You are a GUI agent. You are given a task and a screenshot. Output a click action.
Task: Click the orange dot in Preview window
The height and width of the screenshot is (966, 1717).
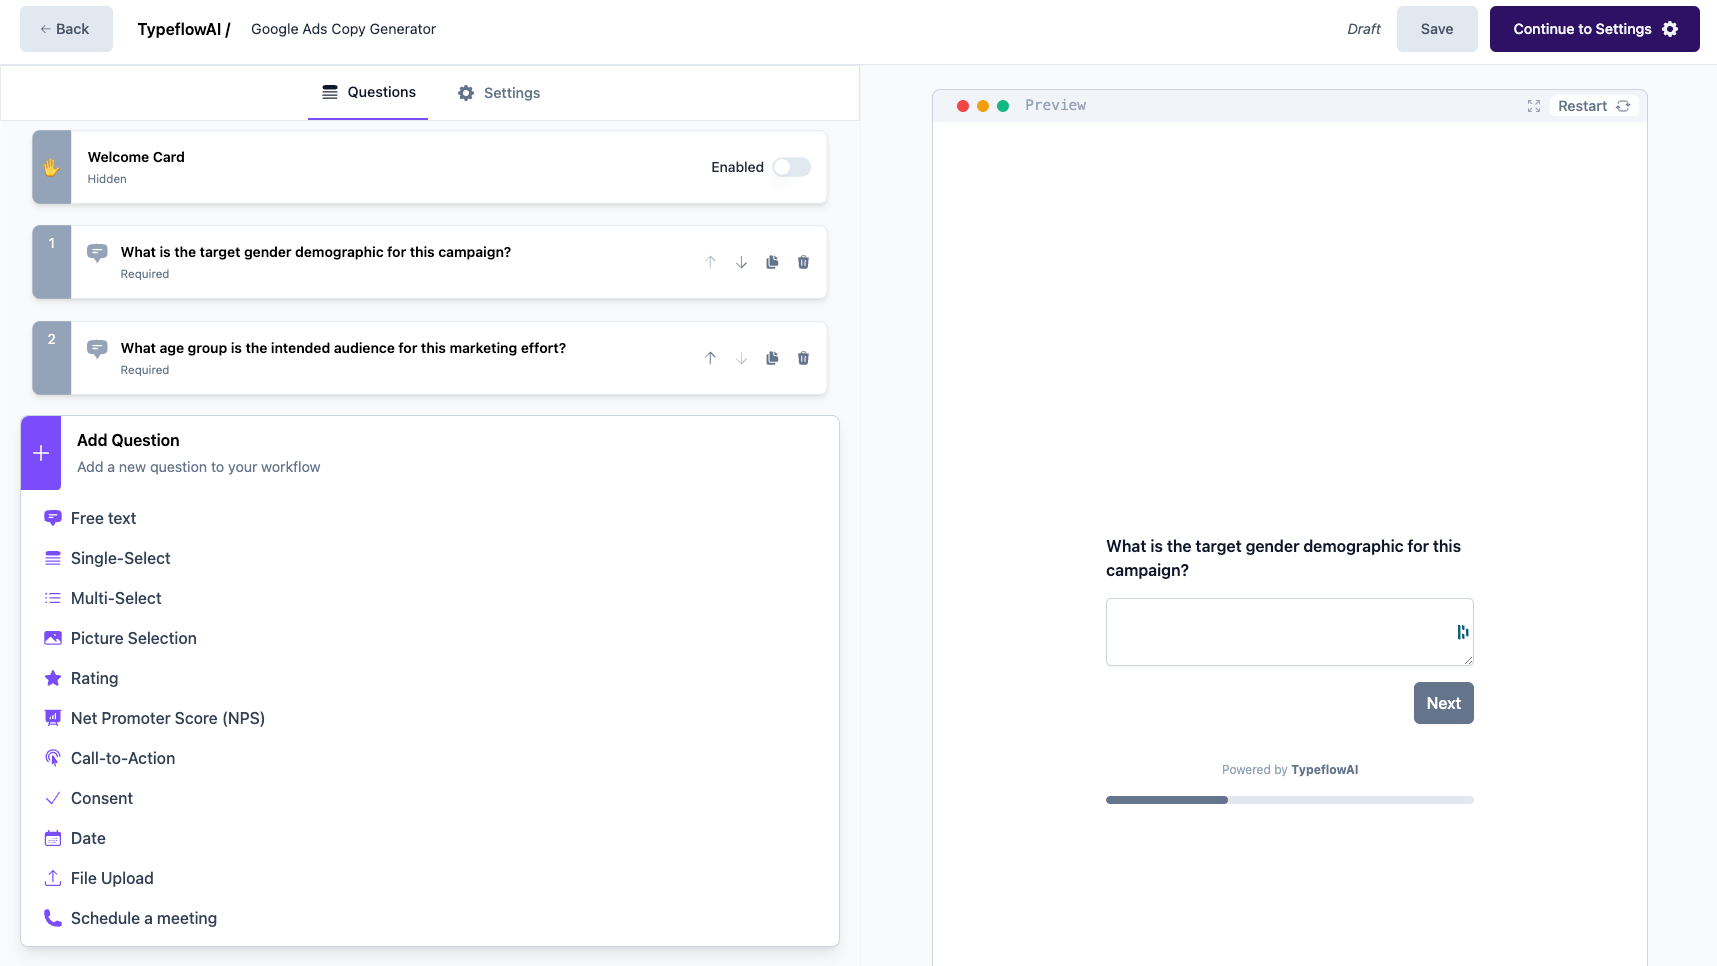pos(983,106)
